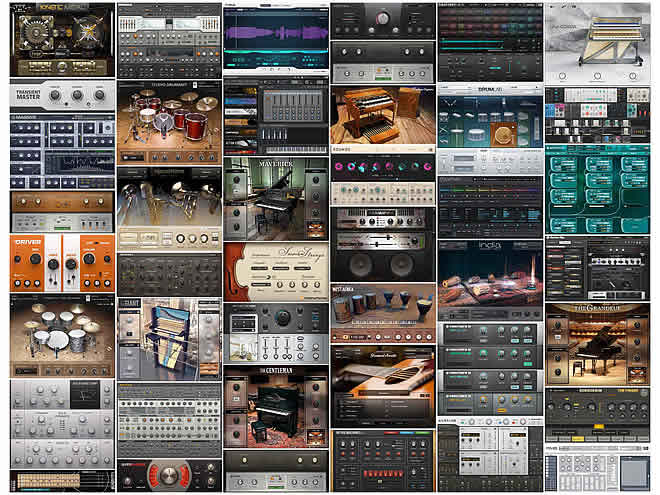
Task: Select the brass instruments plugin thumbnail
Action: pyautogui.click(x=169, y=209)
